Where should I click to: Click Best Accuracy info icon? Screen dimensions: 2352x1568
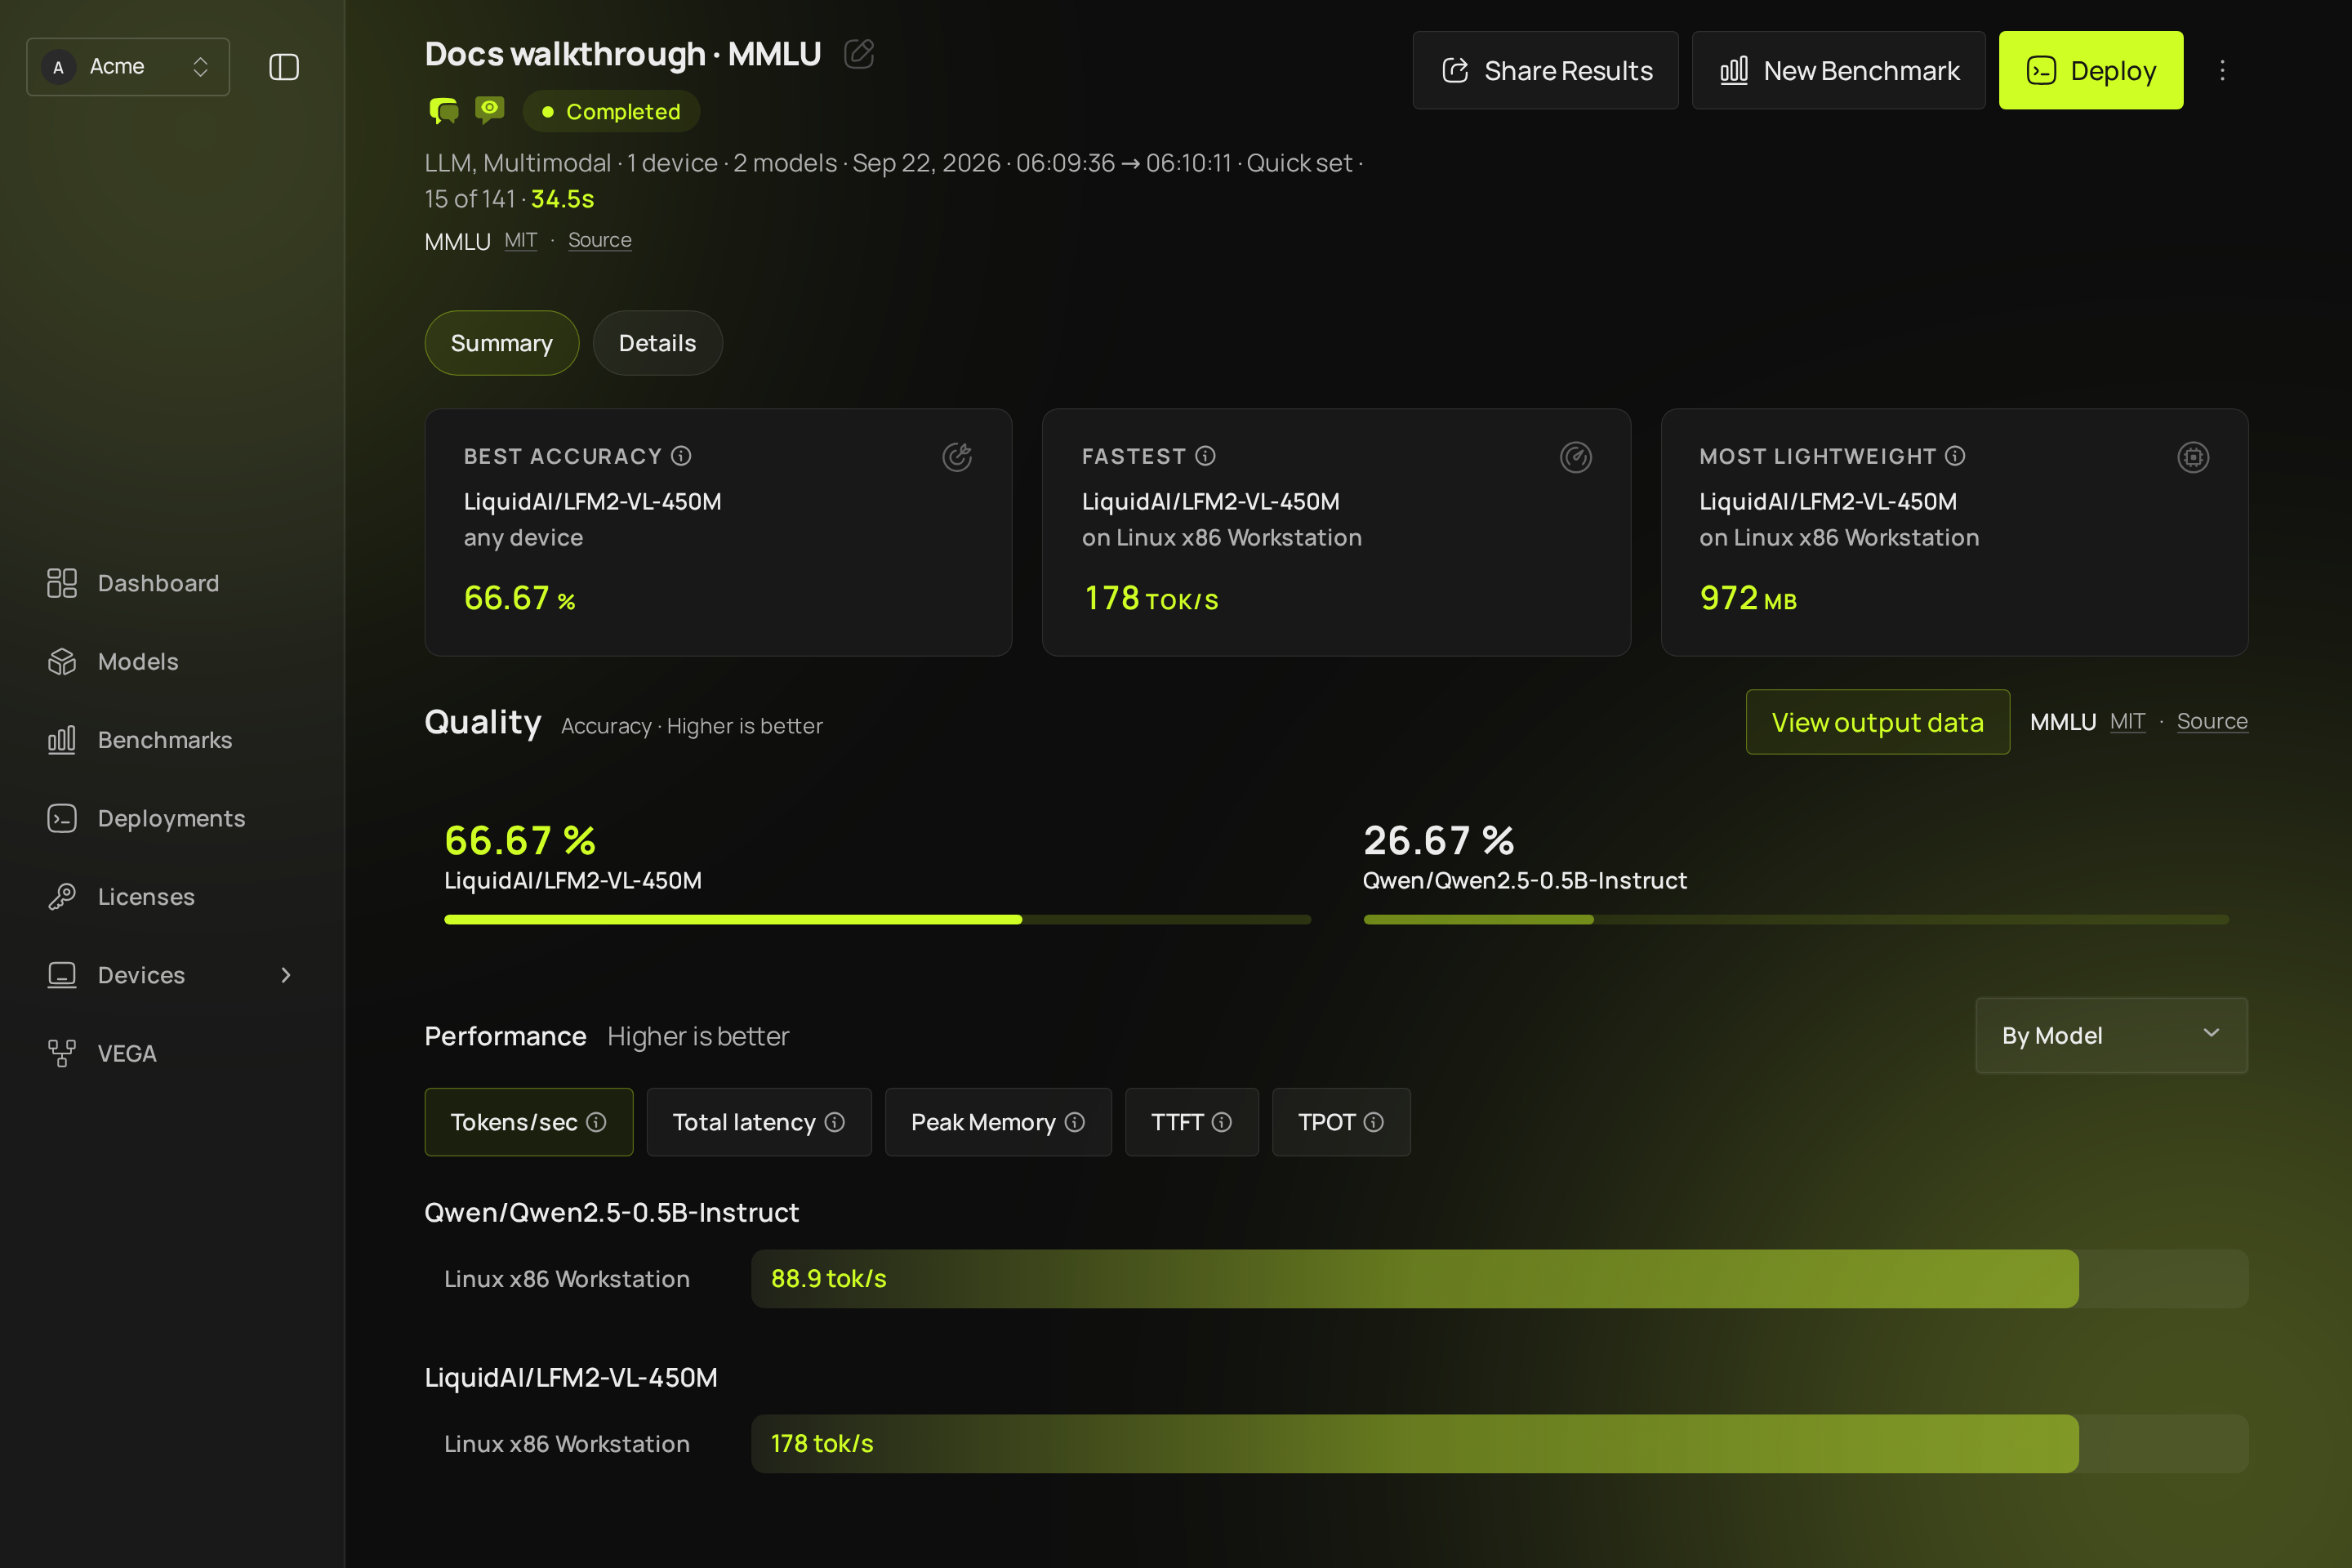tap(681, 456)
